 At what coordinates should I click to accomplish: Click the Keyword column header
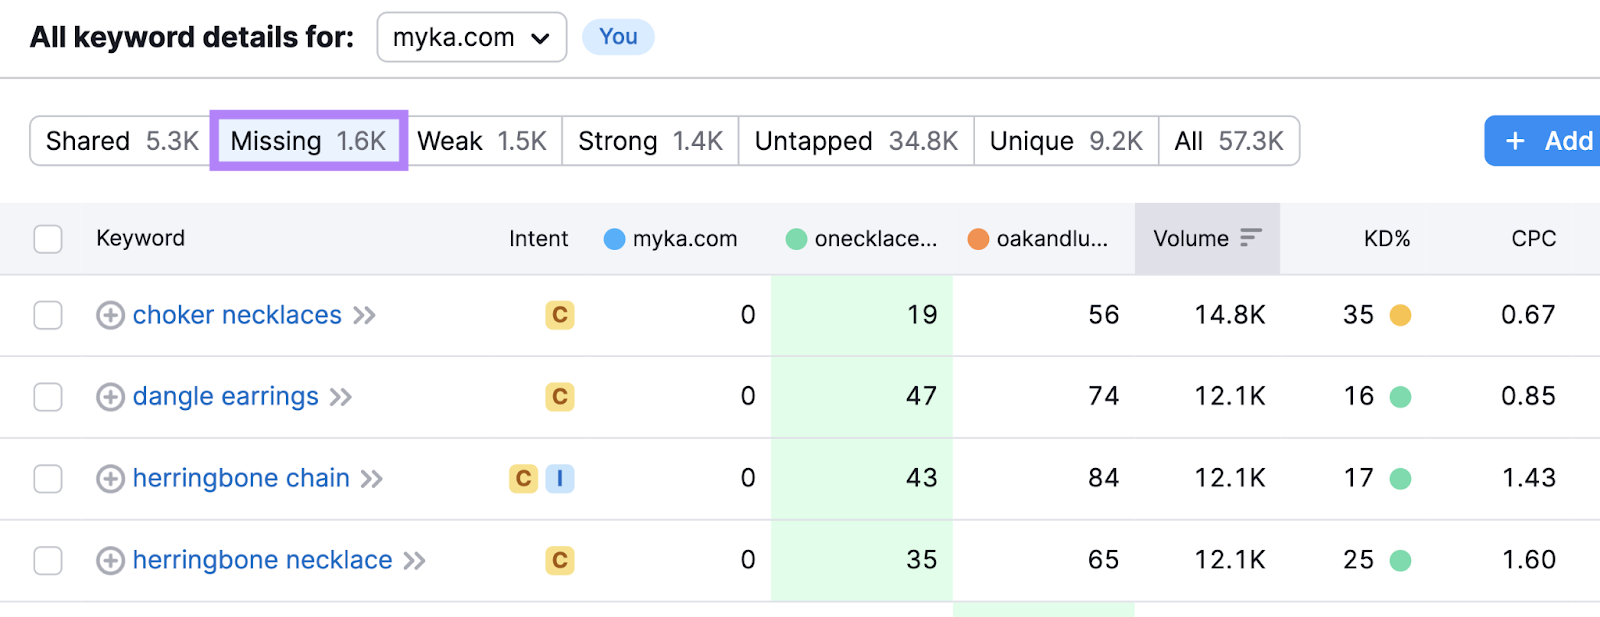pyautogui.click(x=140, y=238)
